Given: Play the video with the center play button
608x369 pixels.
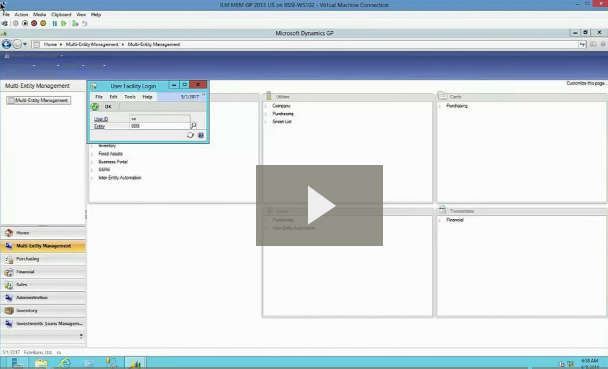Looking at the screenshot, I should (x=319, y=205).
